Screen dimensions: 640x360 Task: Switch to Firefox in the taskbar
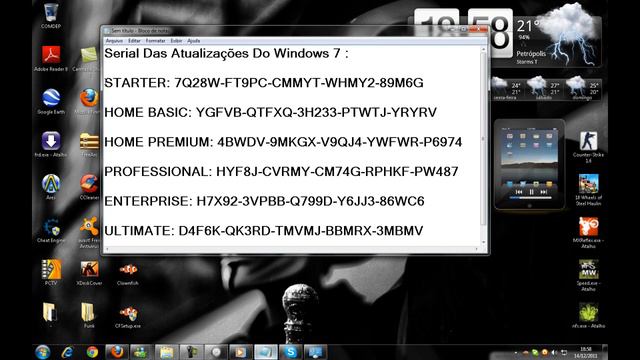tap(117, 352)
